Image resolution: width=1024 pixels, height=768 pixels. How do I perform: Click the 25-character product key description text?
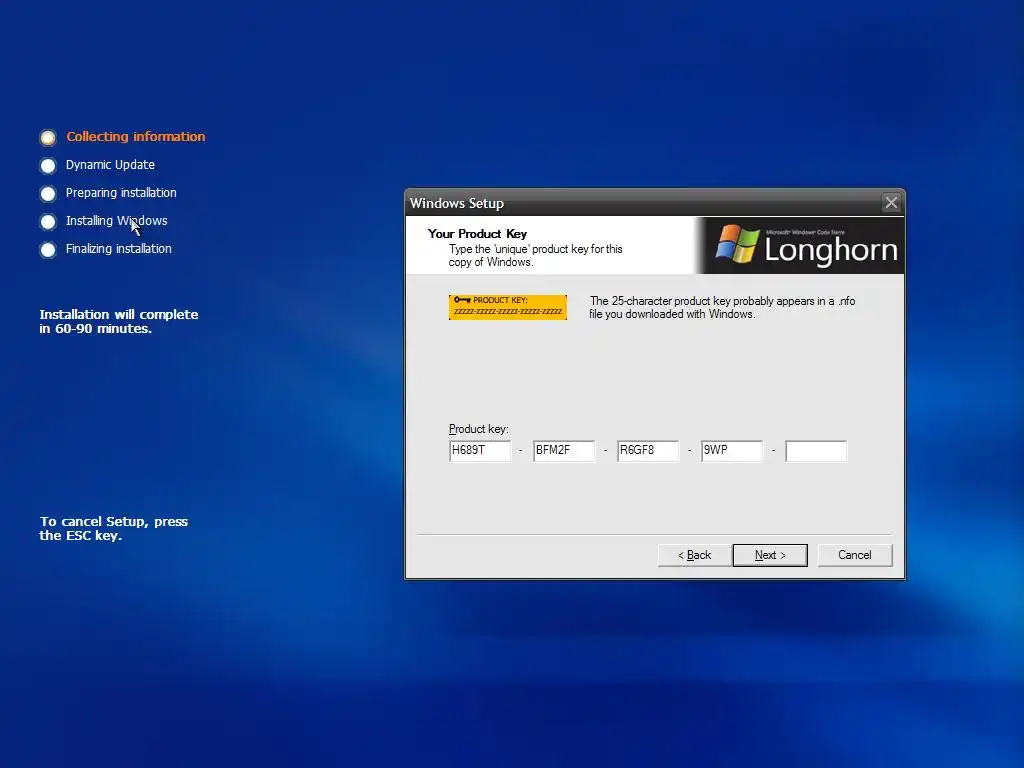[x=722, y=308]
